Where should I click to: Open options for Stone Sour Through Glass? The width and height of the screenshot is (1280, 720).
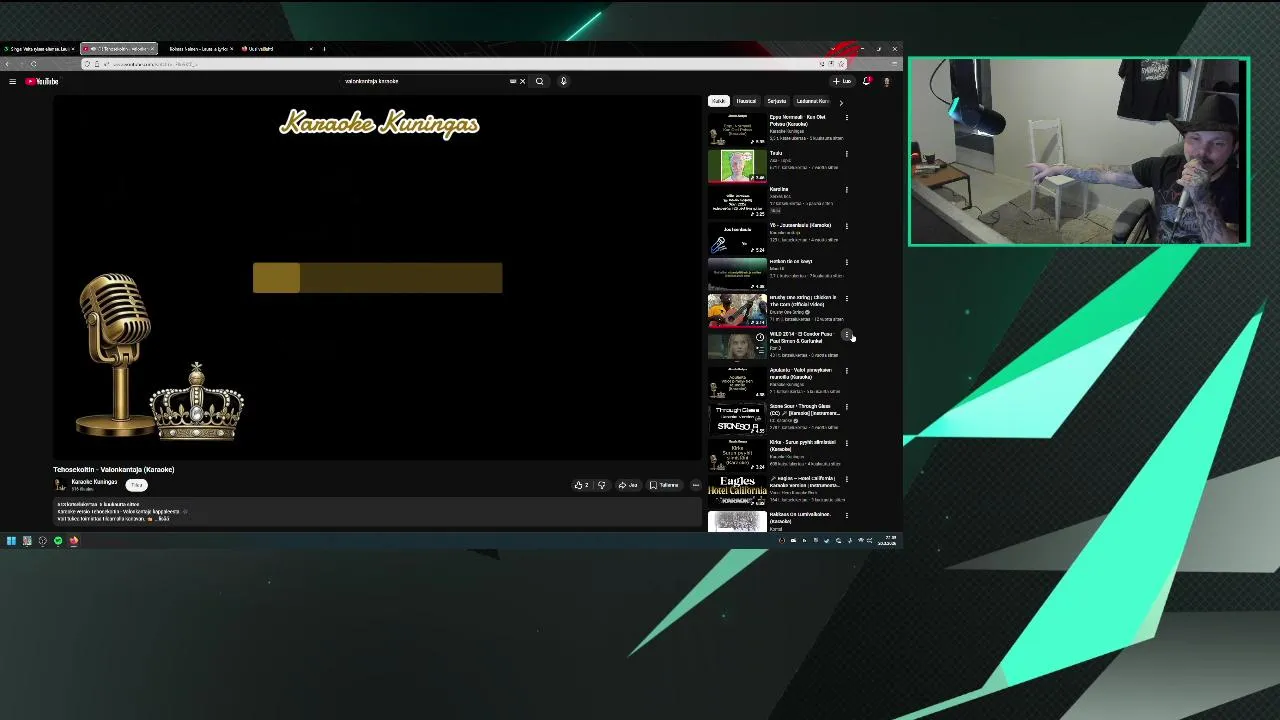click(x=847, y=407)
